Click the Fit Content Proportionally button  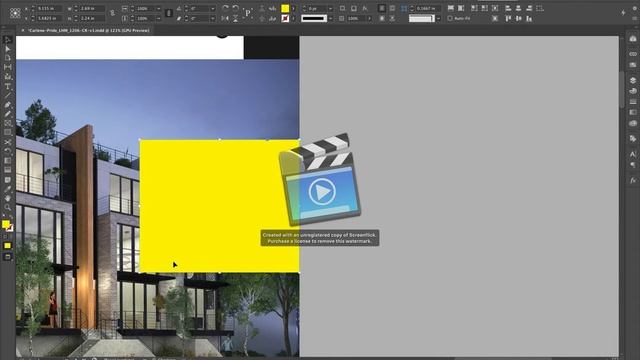[461, 8]
